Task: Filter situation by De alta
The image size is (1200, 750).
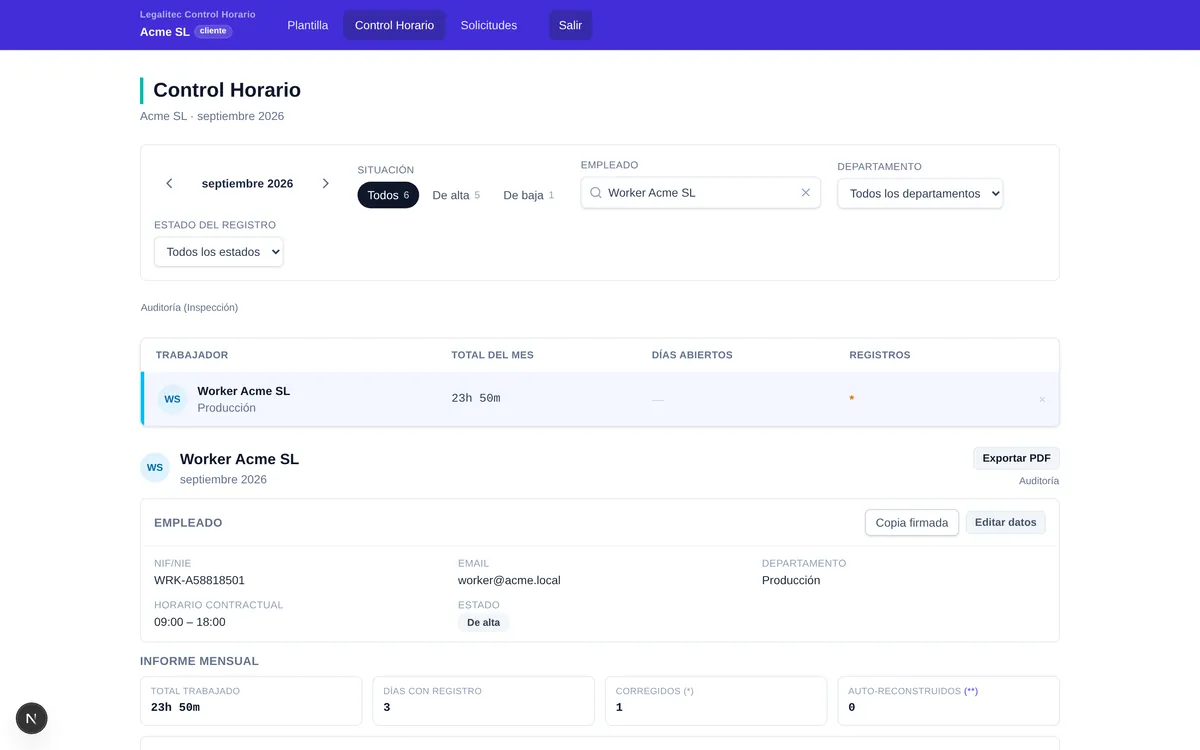Action: pos(456,195)
